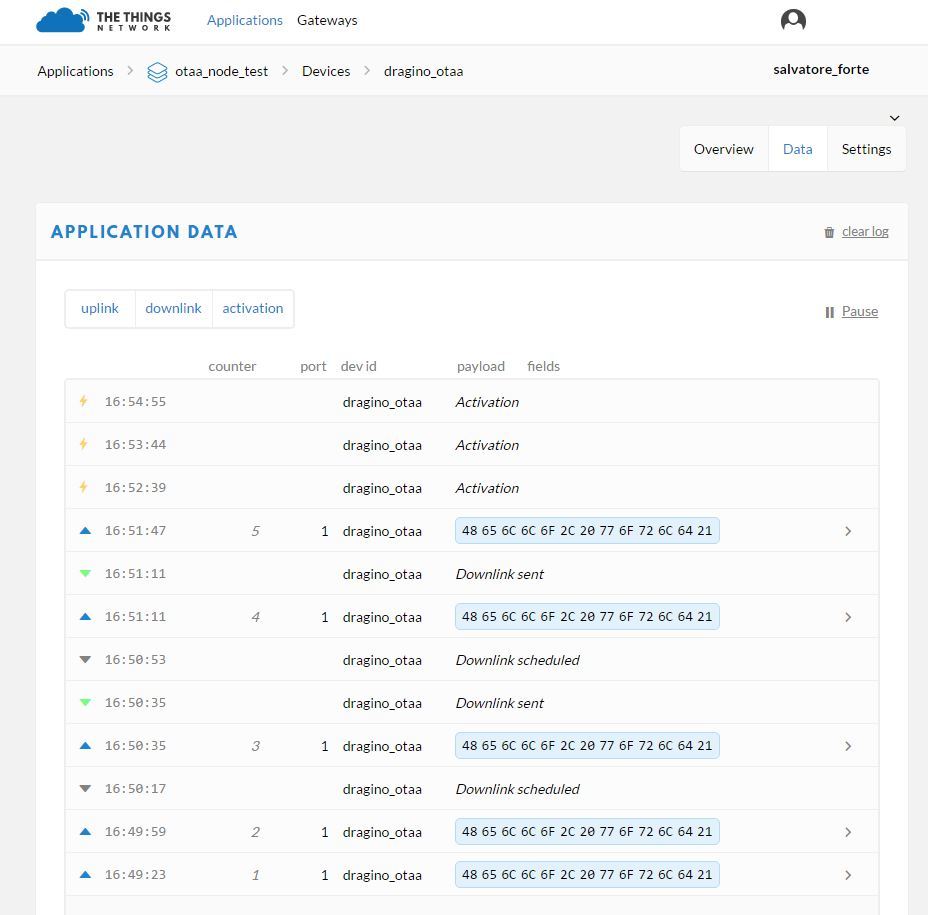Expand the counter 2 uplink row chevron
The image size is (928, 915).
tap(848, 832)
